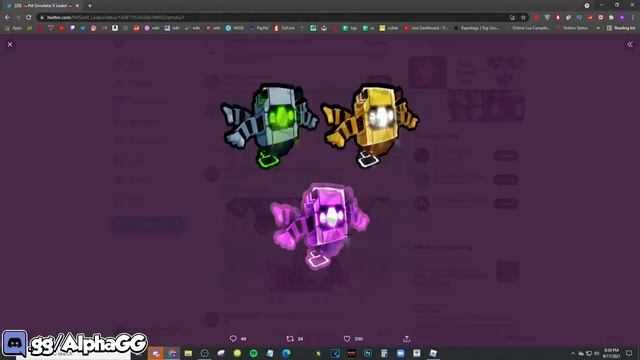The image size is (640, 360).
Task: Go back to the previous page
Action: [7, 18]
